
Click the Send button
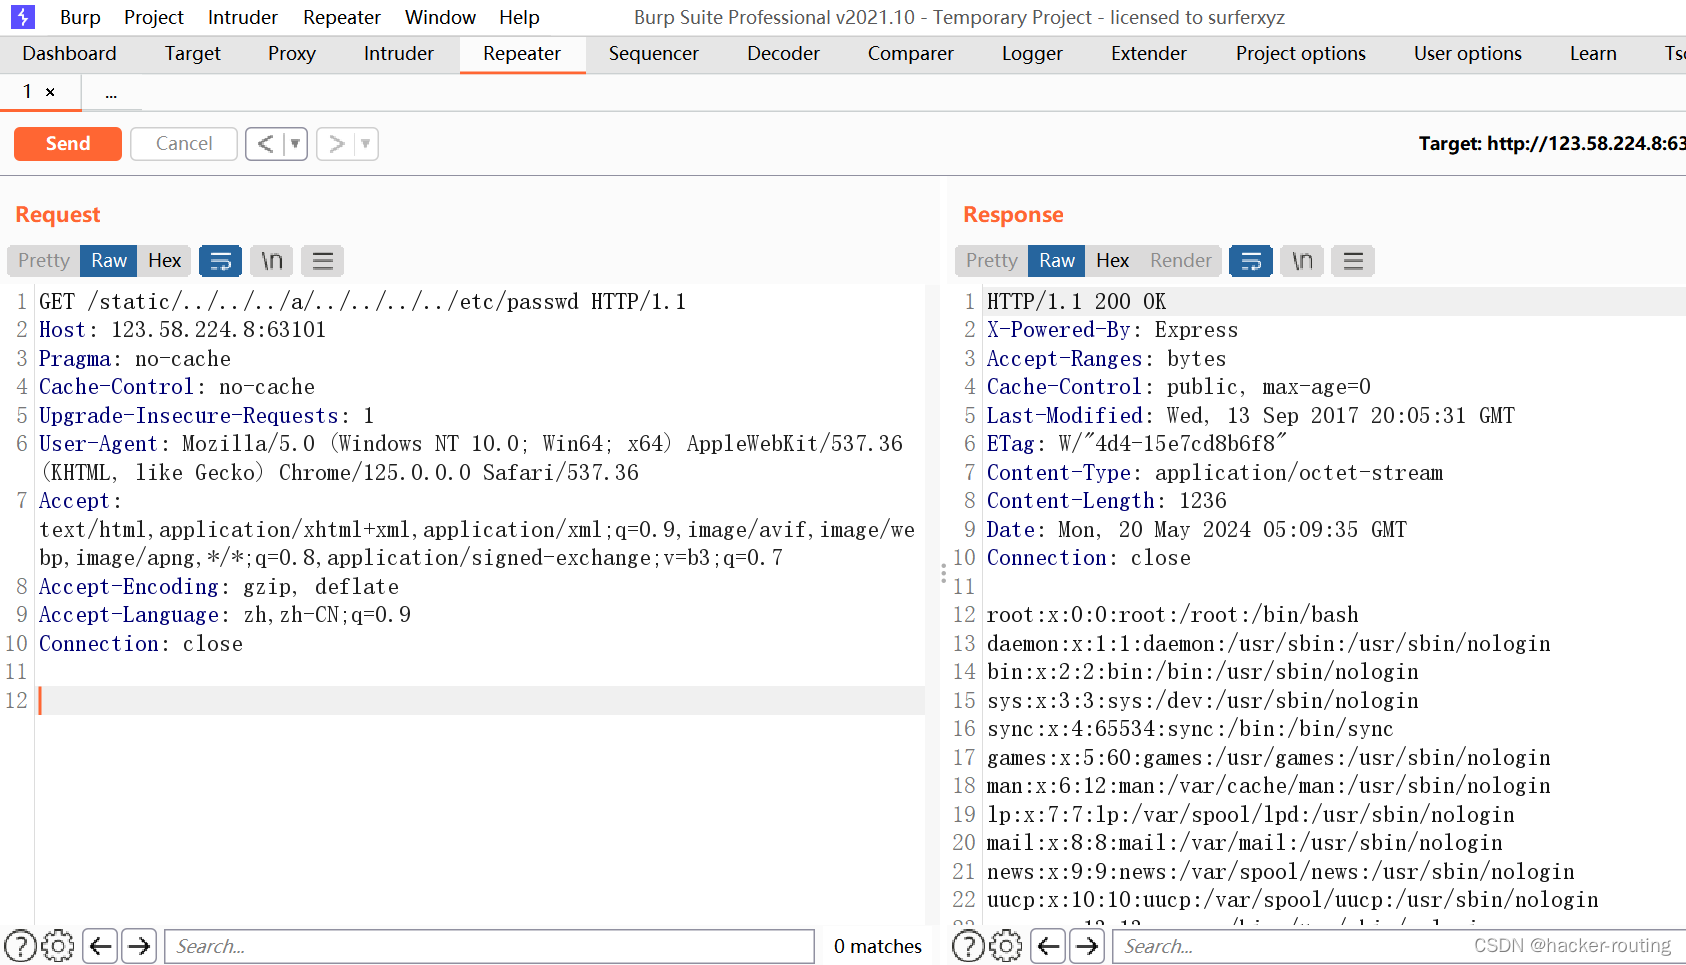point(67,143)
